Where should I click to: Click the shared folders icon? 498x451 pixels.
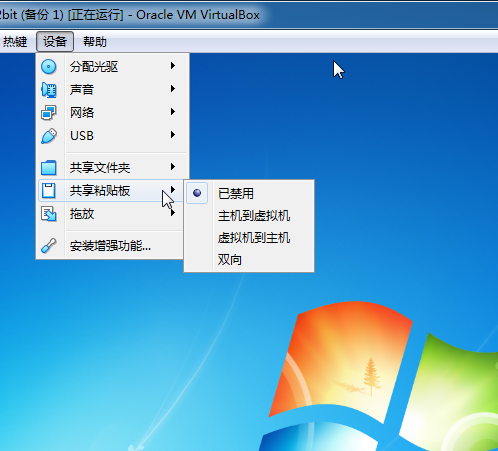click(49, 168)
